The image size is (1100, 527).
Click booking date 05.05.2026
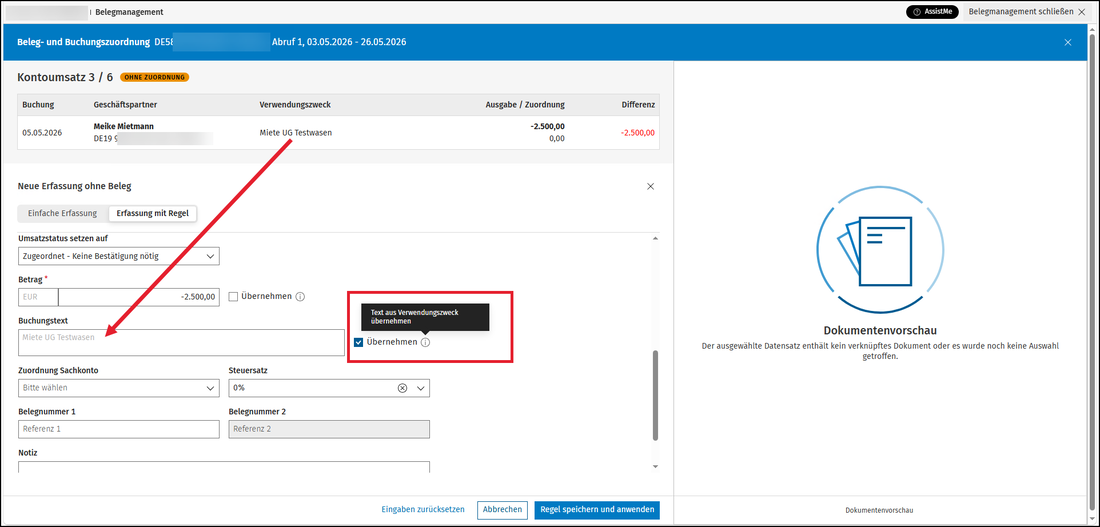click(x=42, y=132)
